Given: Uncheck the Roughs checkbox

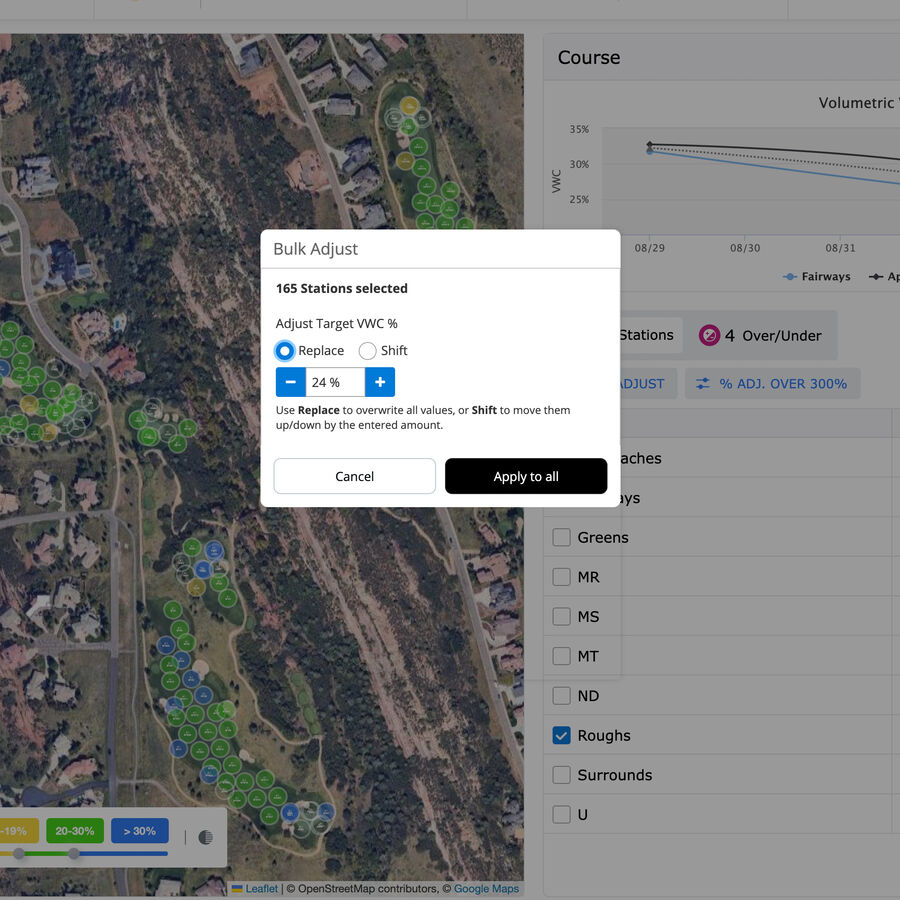Looking at the screenshot, I should coord(562,735).
